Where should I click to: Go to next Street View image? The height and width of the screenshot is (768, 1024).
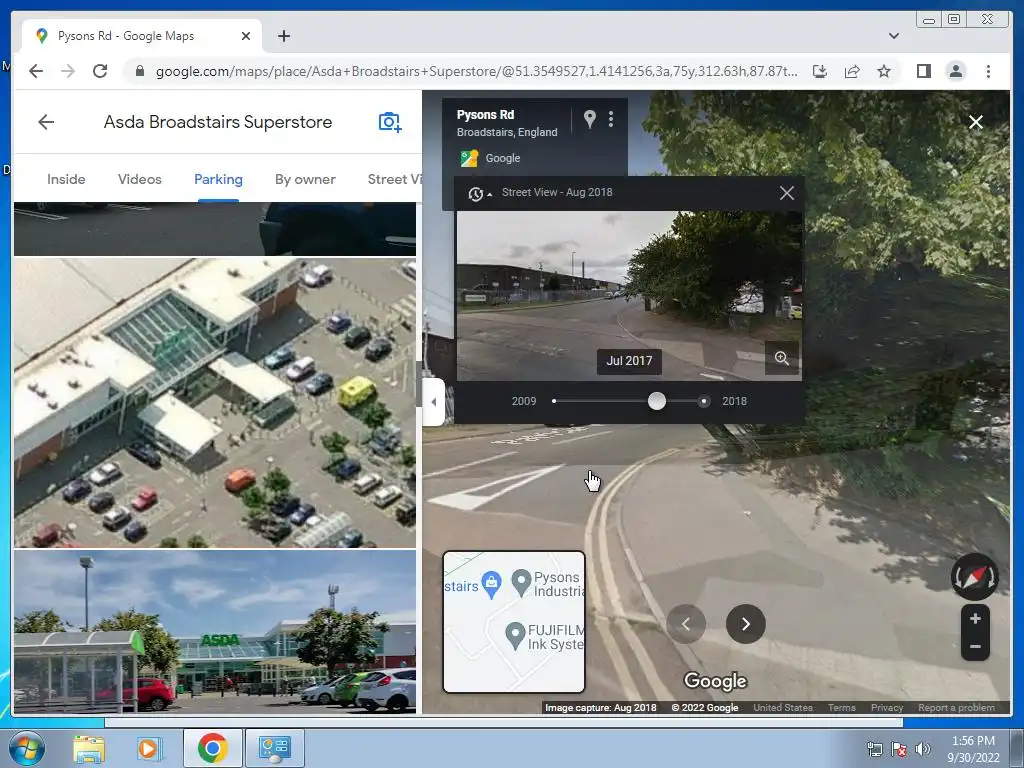[x=746, y=624]
